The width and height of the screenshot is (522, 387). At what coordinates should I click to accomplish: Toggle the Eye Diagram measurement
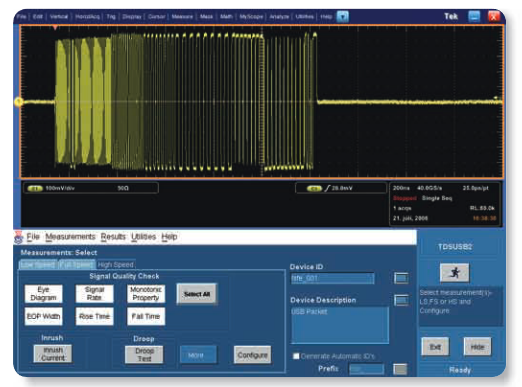(x=43, y=294)
